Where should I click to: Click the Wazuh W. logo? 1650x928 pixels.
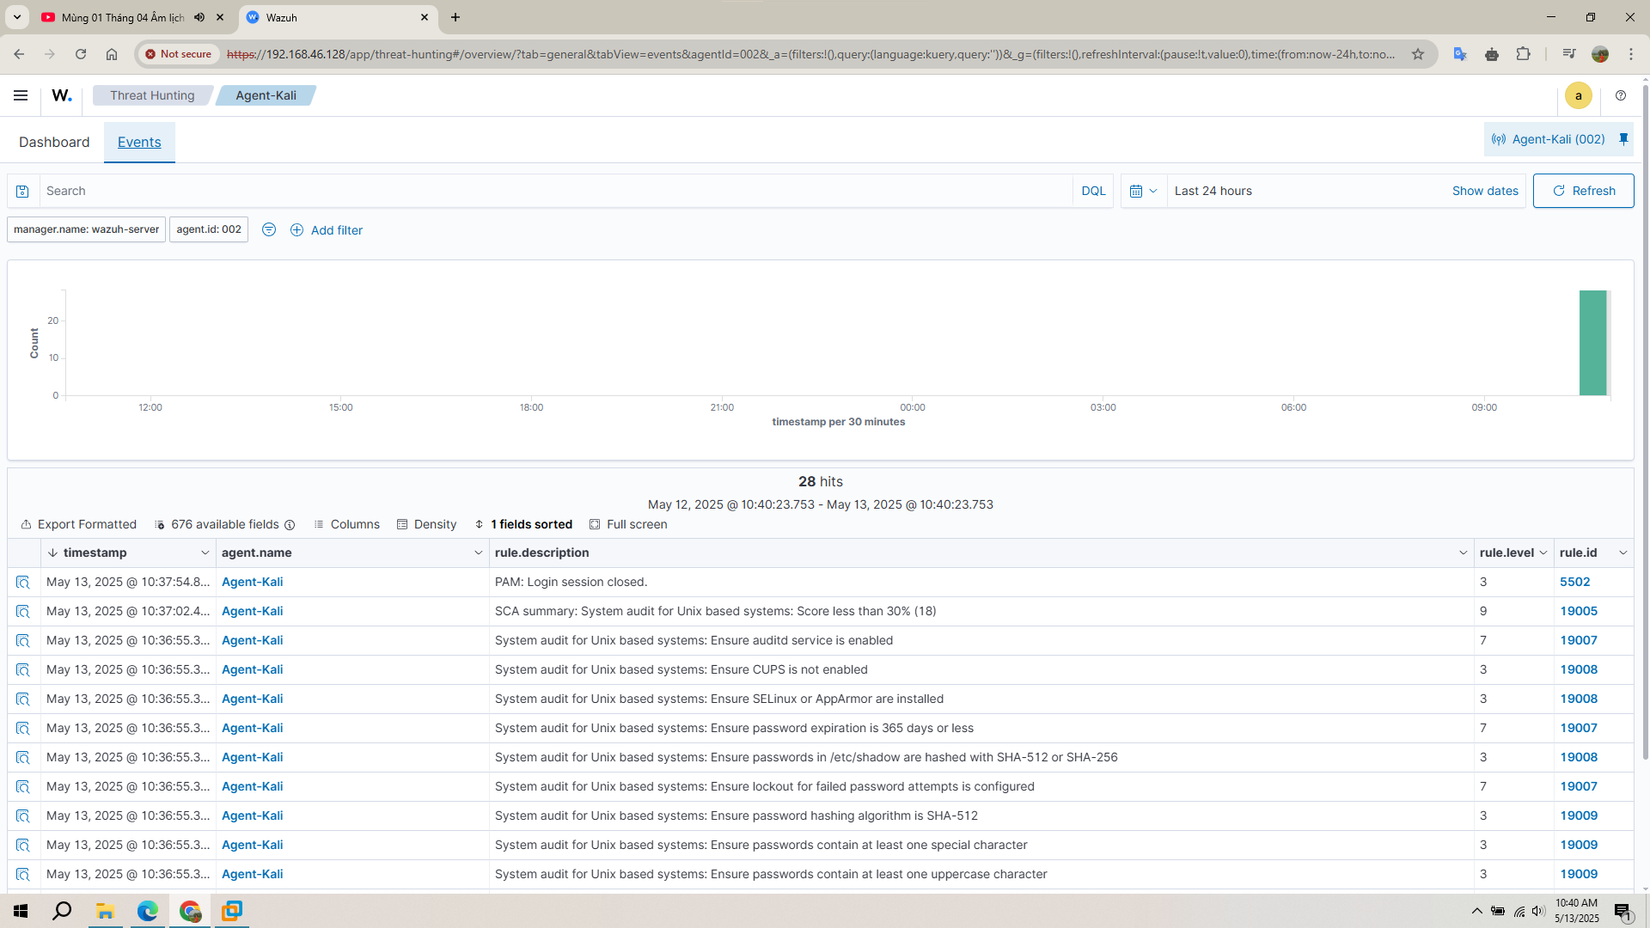62,96
